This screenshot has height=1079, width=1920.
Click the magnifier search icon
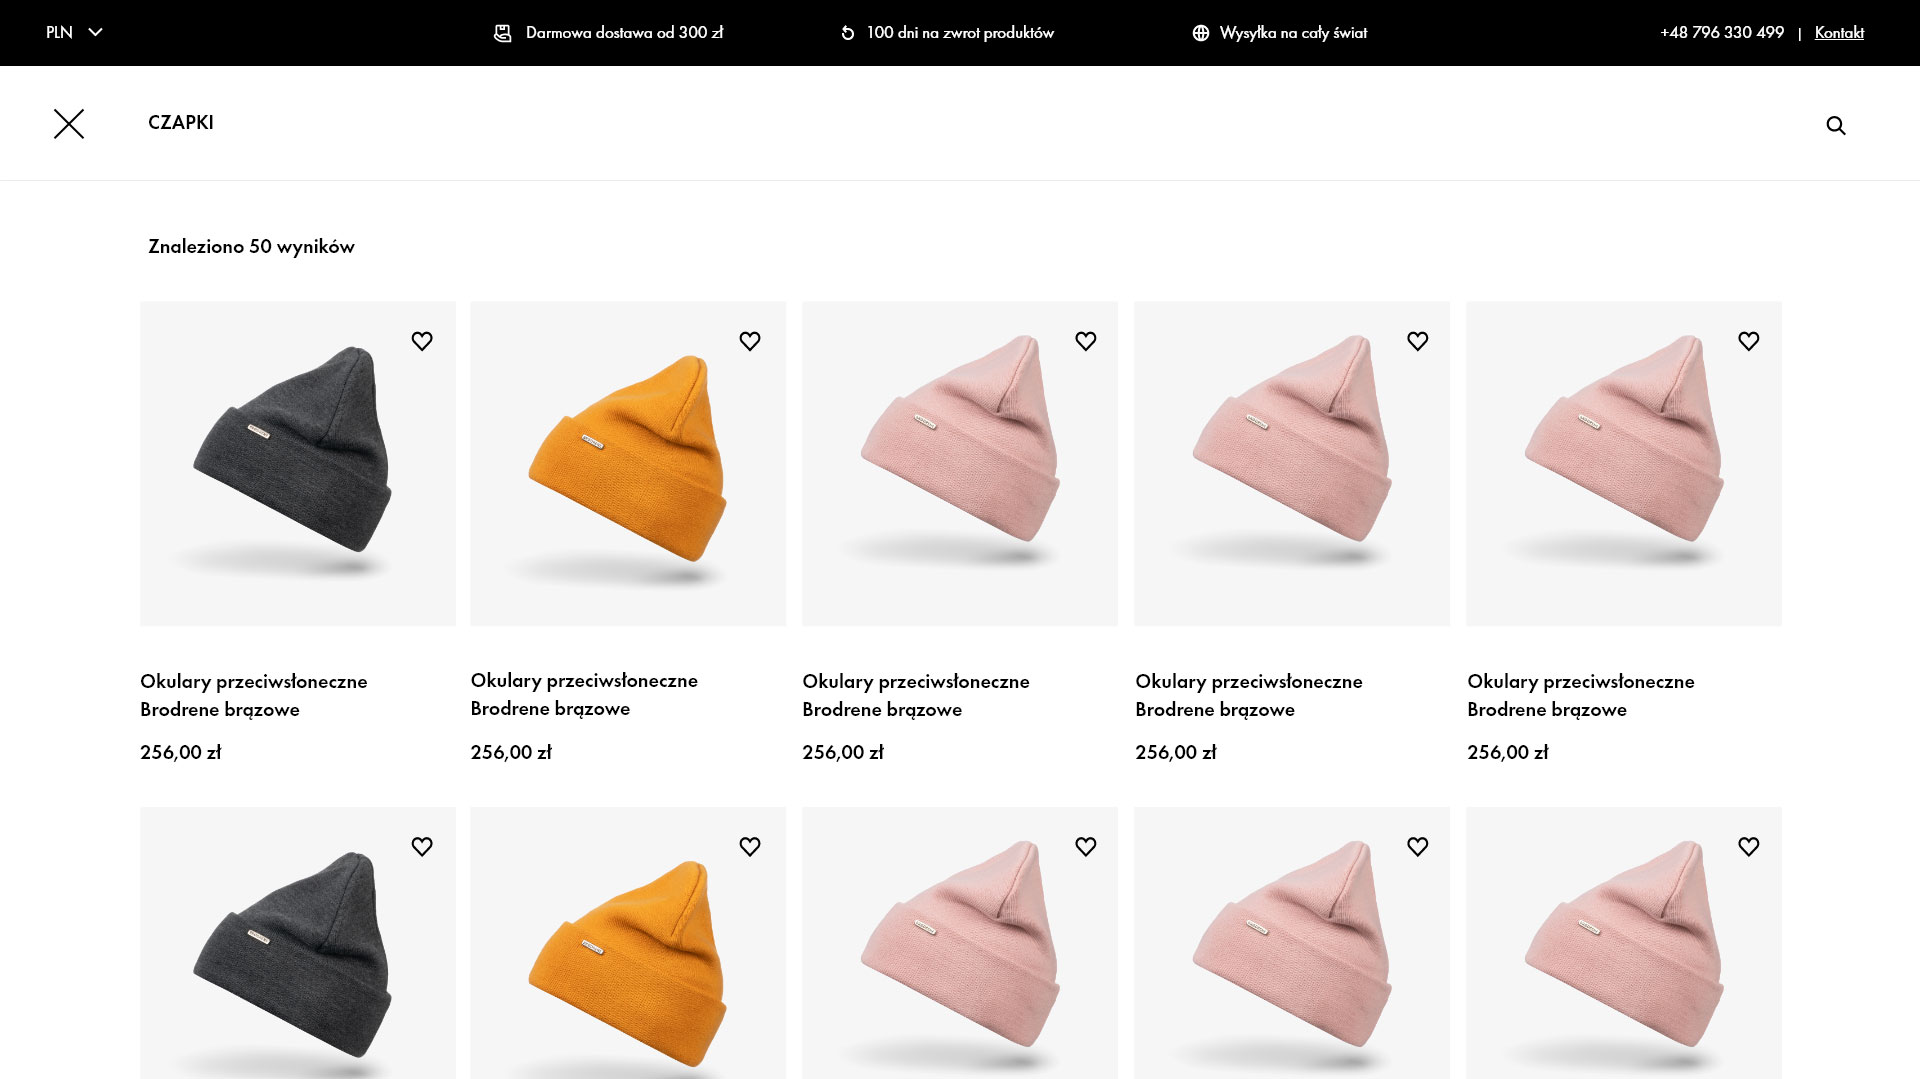pos(1836,125)
